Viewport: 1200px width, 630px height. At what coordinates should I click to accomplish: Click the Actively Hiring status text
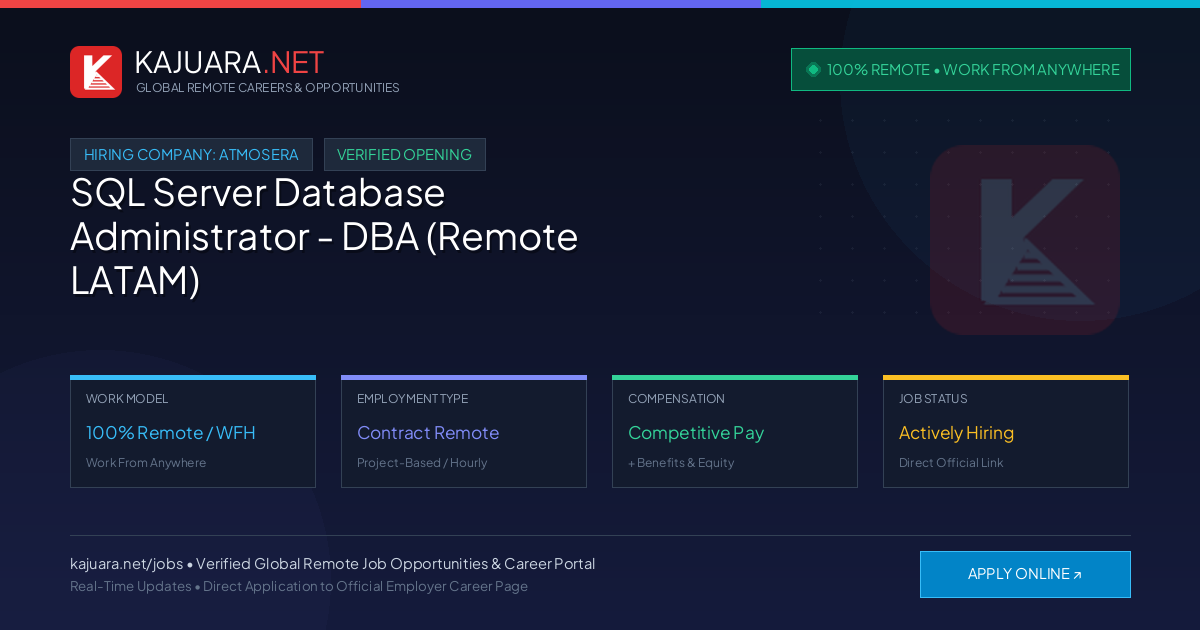[956, 433]
